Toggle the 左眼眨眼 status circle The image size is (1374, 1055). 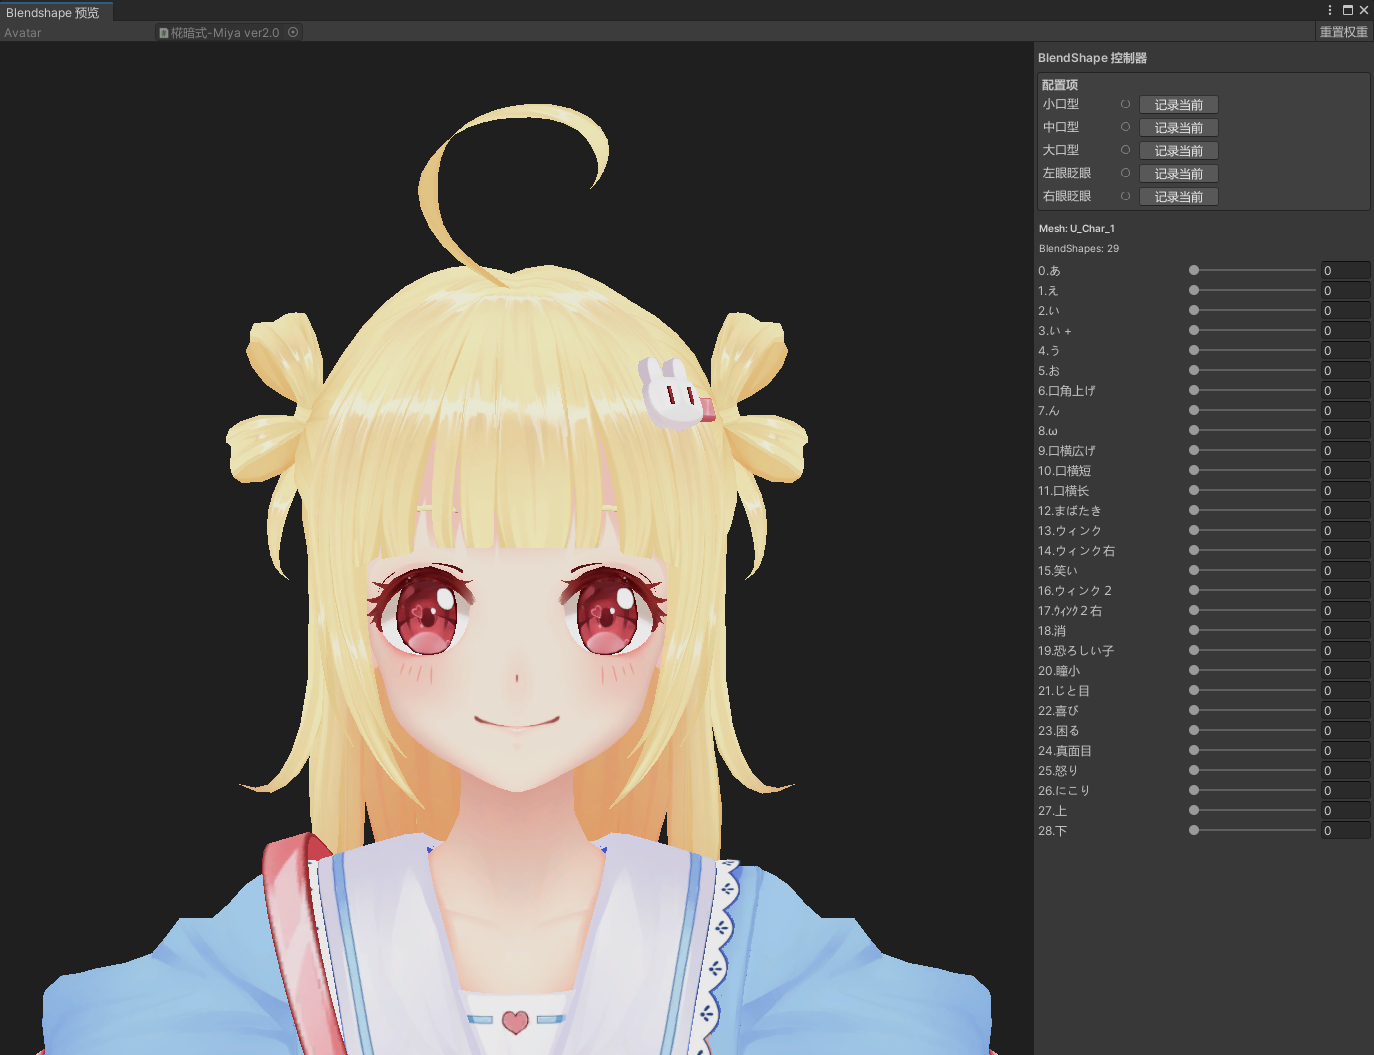pyautogui.click(x=1125, y=173)
